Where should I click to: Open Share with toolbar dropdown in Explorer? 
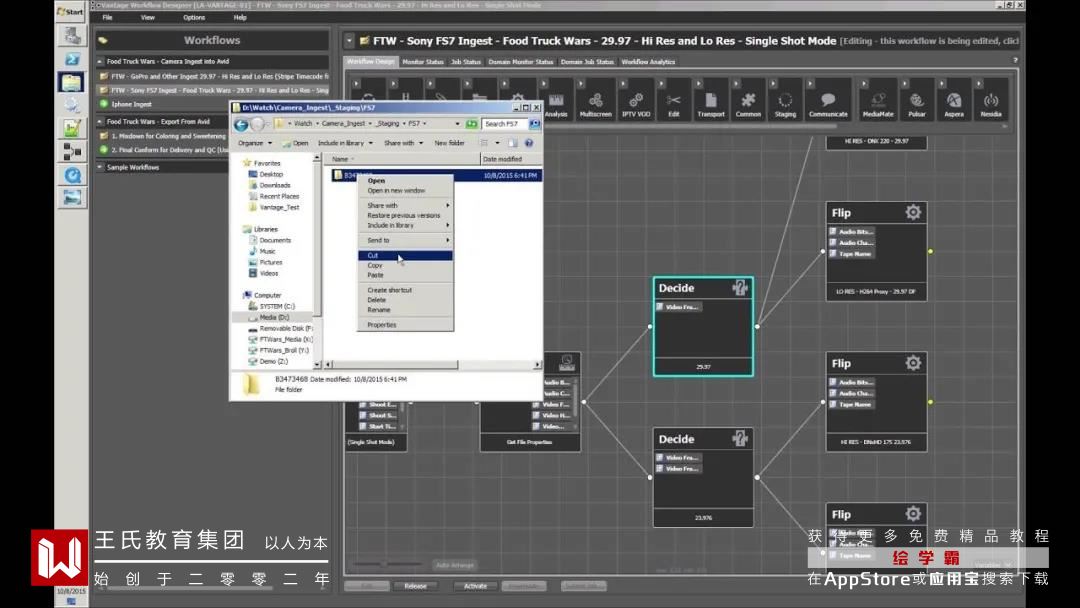404,143
